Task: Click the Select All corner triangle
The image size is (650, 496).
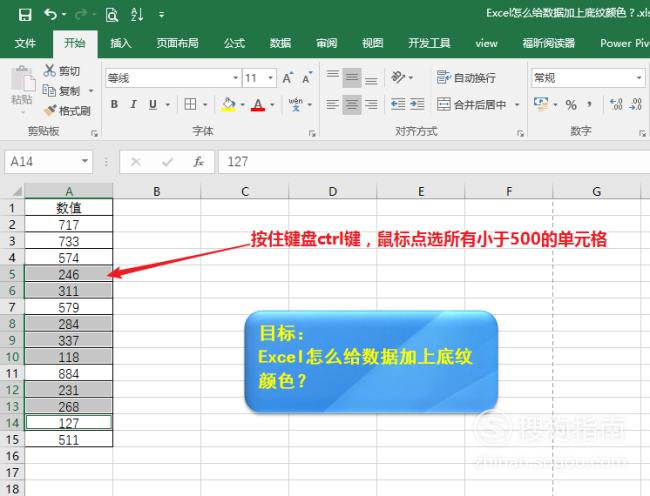Action: point(16,191)
